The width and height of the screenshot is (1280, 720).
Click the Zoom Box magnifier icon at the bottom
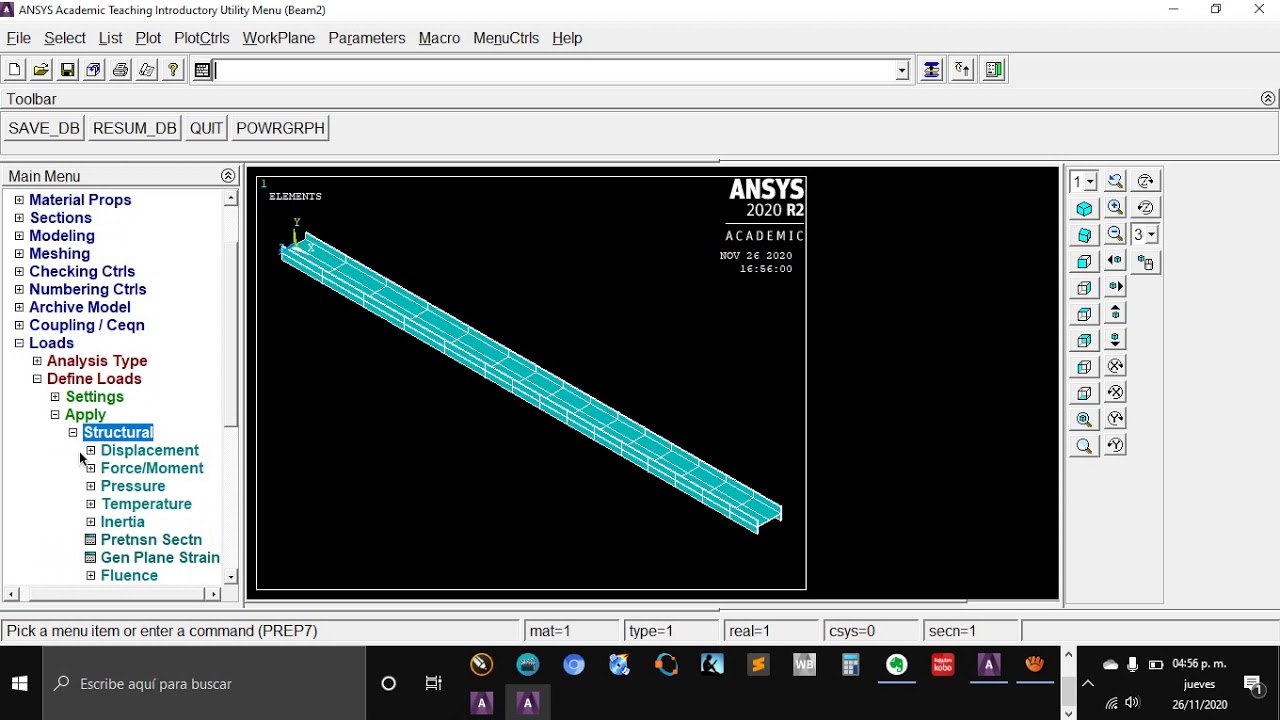coord(1084,446)
